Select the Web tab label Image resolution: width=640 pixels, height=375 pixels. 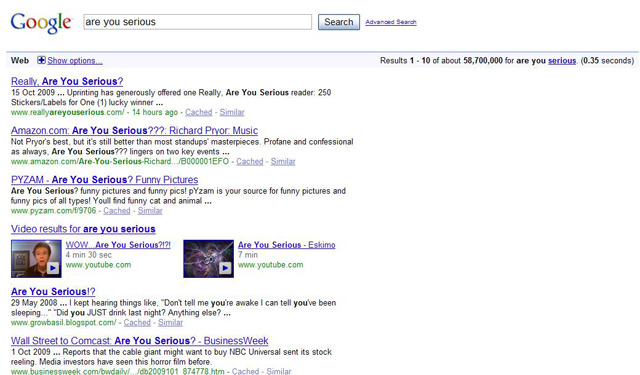point(20,60)
